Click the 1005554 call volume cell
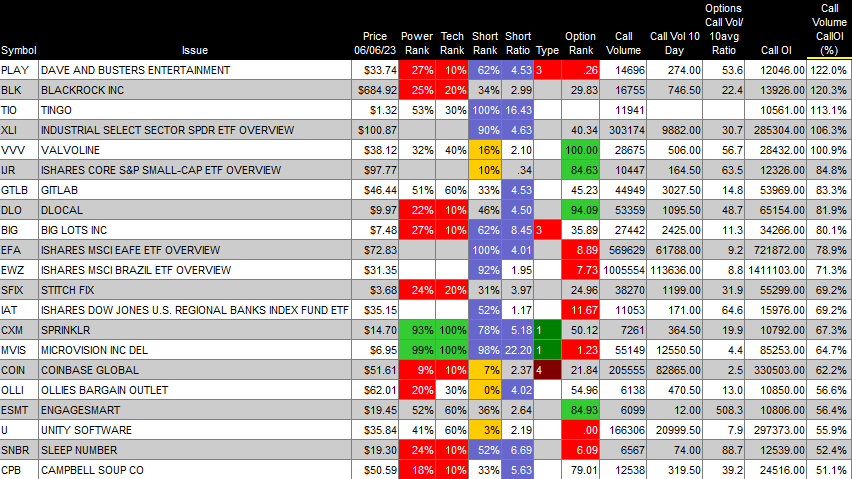 623,270
